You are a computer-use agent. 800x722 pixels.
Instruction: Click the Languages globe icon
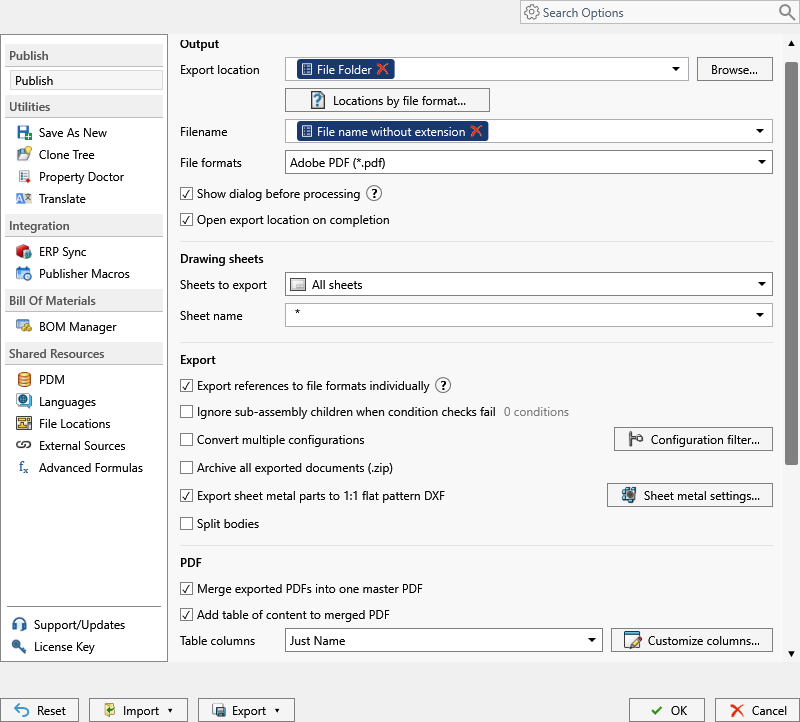(x=24, y=401)
